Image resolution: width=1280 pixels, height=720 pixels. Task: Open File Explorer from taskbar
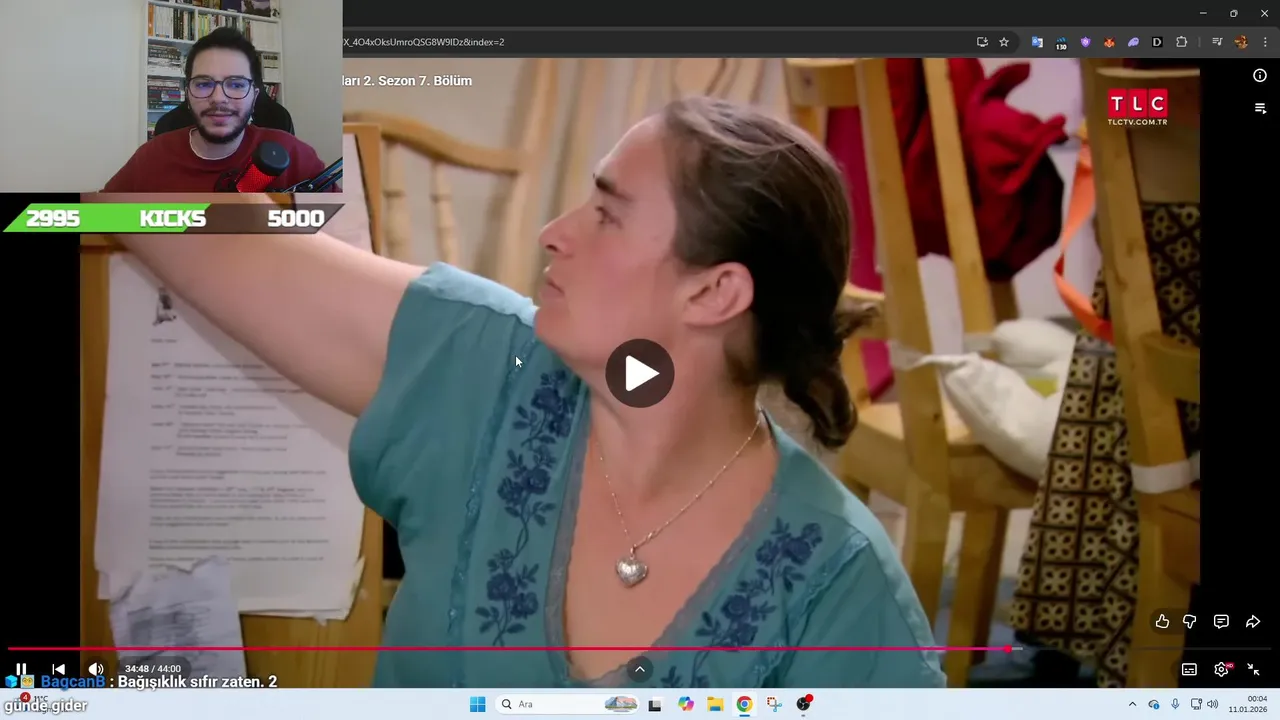point(715,704)
